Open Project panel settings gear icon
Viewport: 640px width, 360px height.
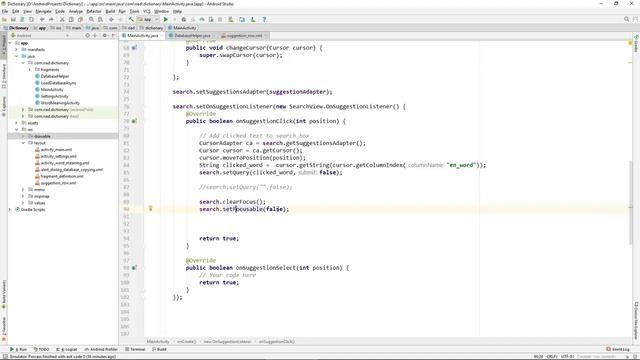coord(104,36)
